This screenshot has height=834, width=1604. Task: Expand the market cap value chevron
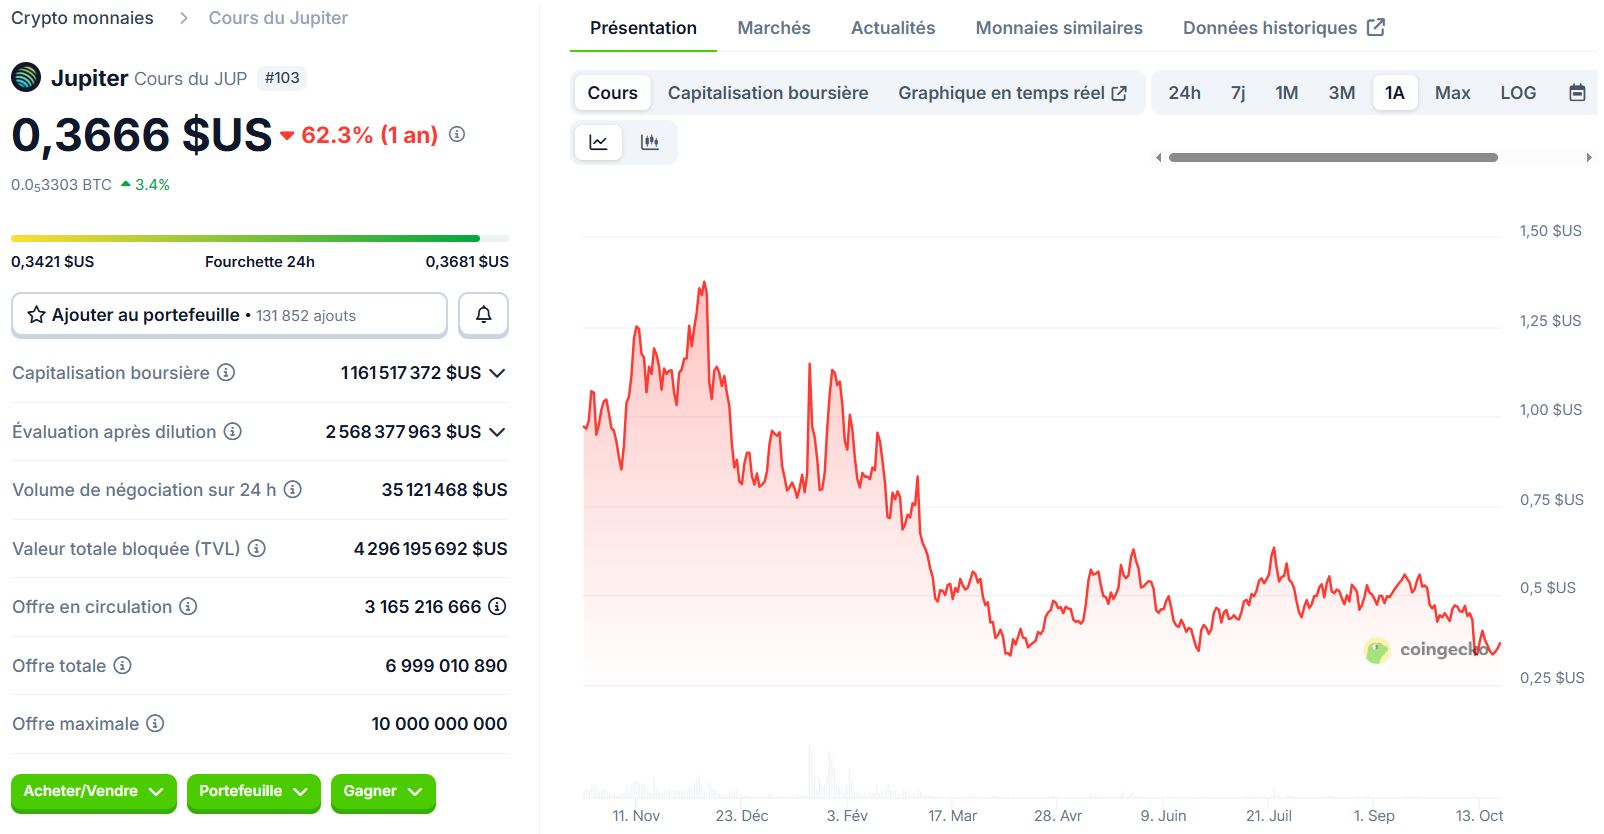coord(497,373)
